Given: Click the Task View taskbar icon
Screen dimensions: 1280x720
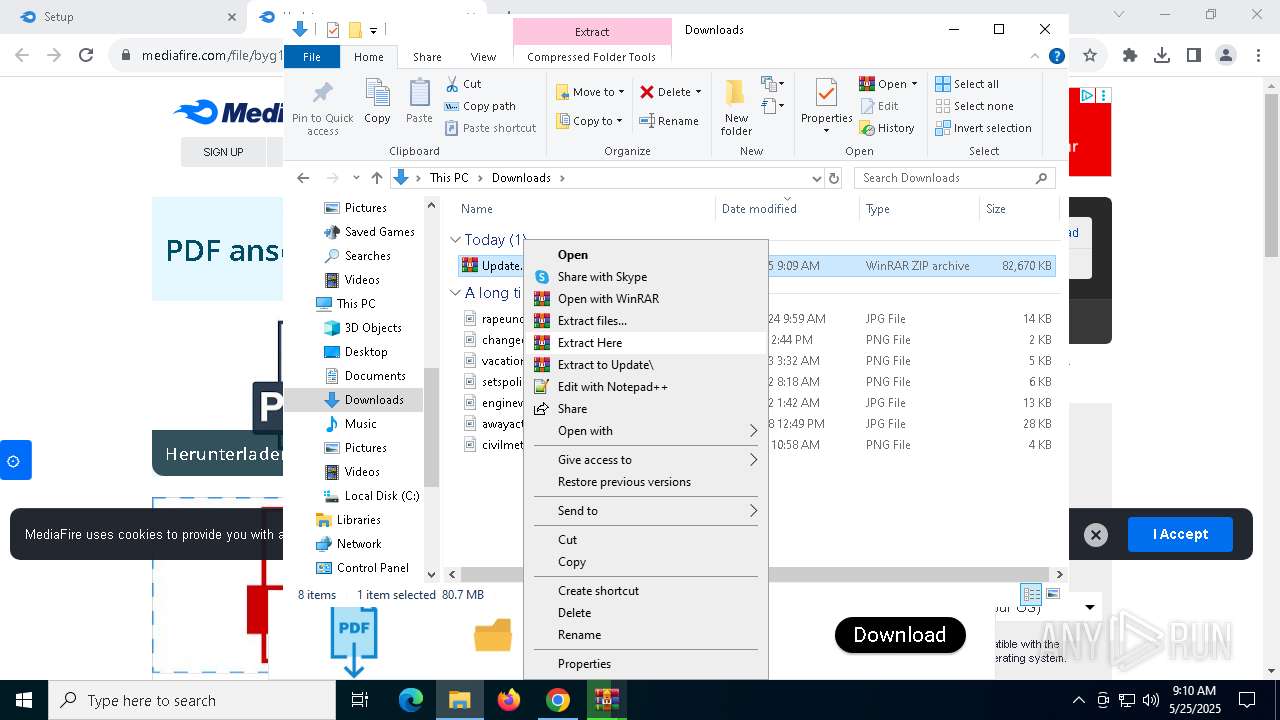Looking at the screenshot, I should tap(360, 700).
